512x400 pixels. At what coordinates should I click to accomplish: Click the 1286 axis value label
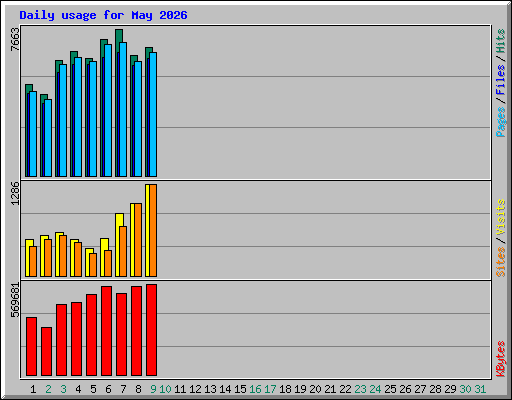(15, 193)
